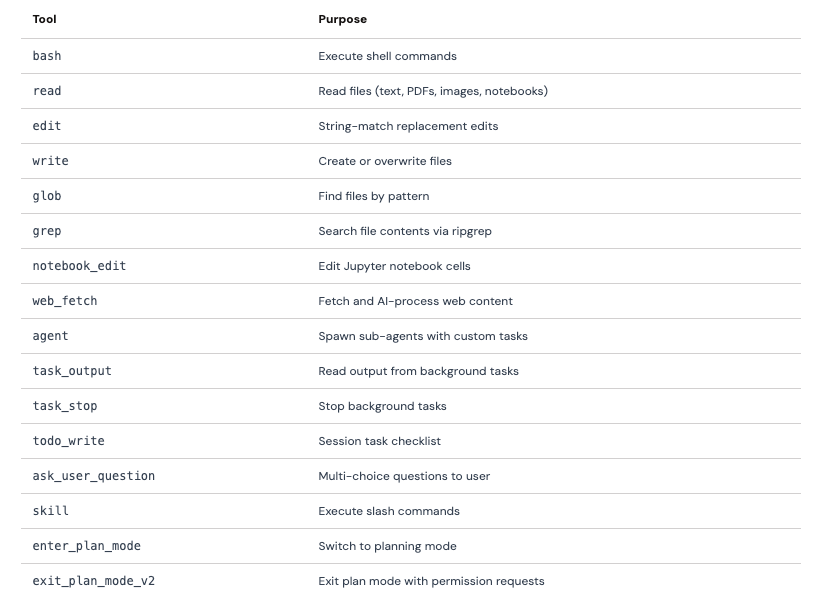Screen dimensions: 826x612
Task: Select the todo_write tool entry
Action: click(x=68, y=441)
